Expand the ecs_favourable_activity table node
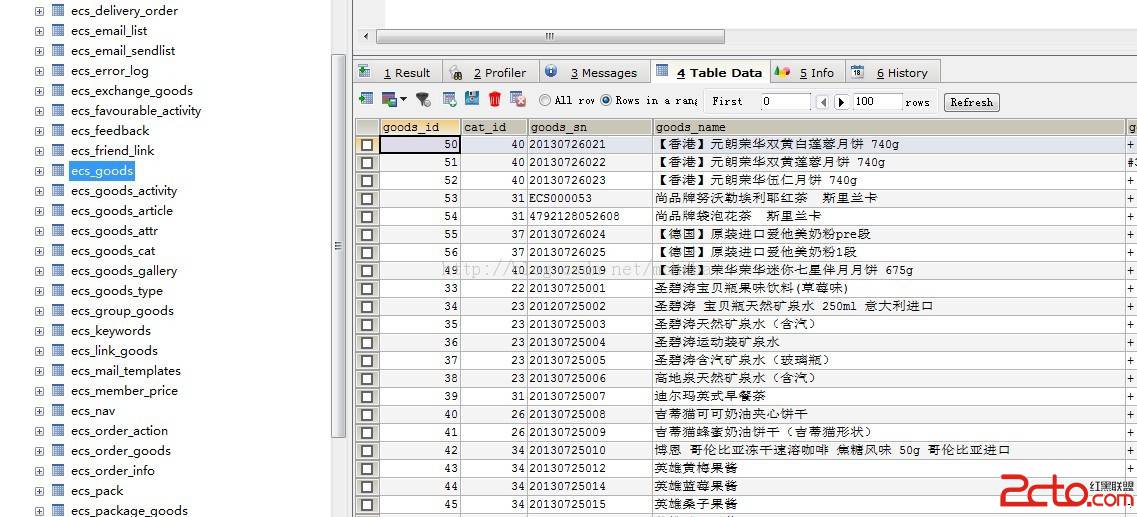The height and width of the screenshot is (517, 1137). tap(39, 111)
